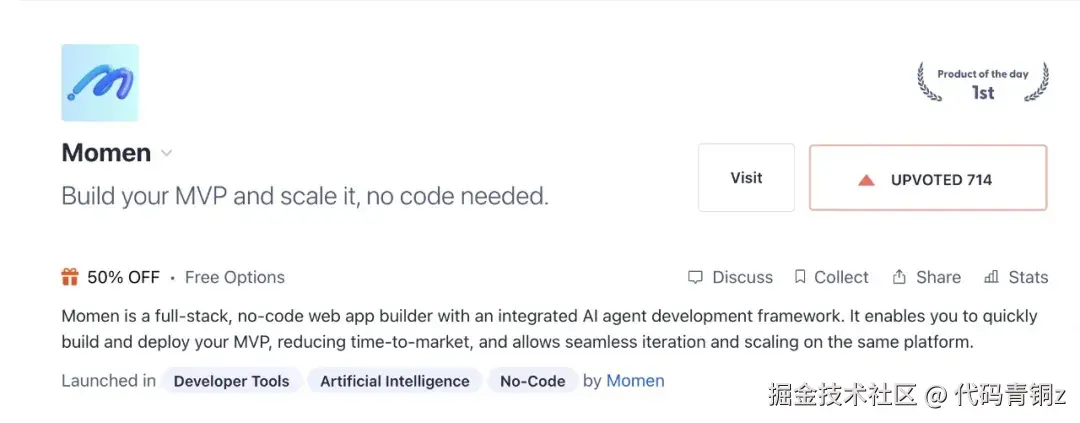Screen dimensions: 1080x423
Task: Click the red upvote triangle icon
Action: pyautogui.click(x=866, y=180)
